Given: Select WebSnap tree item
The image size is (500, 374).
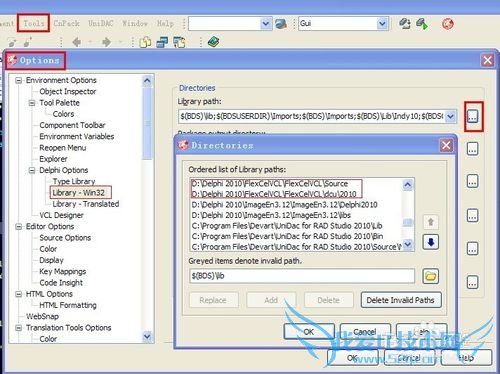Looking at the screenshot, I should click(42, 316).
